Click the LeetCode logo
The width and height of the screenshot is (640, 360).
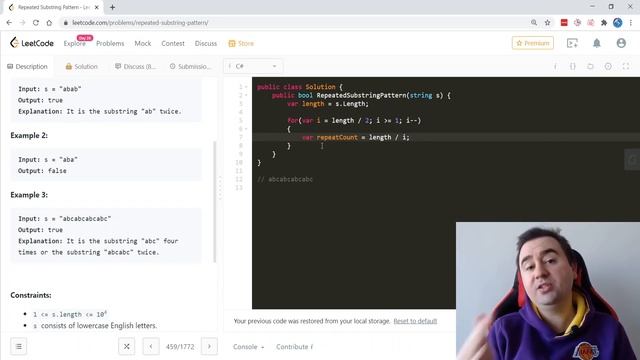[32, 43]
